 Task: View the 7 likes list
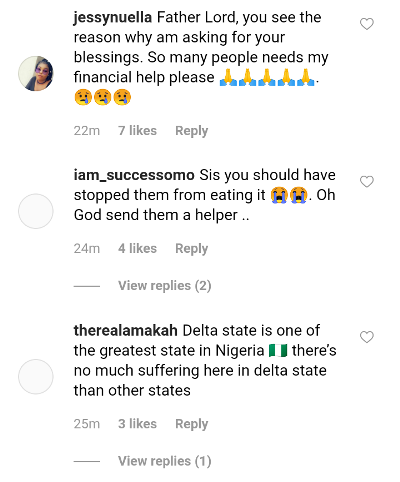[137, 131]
